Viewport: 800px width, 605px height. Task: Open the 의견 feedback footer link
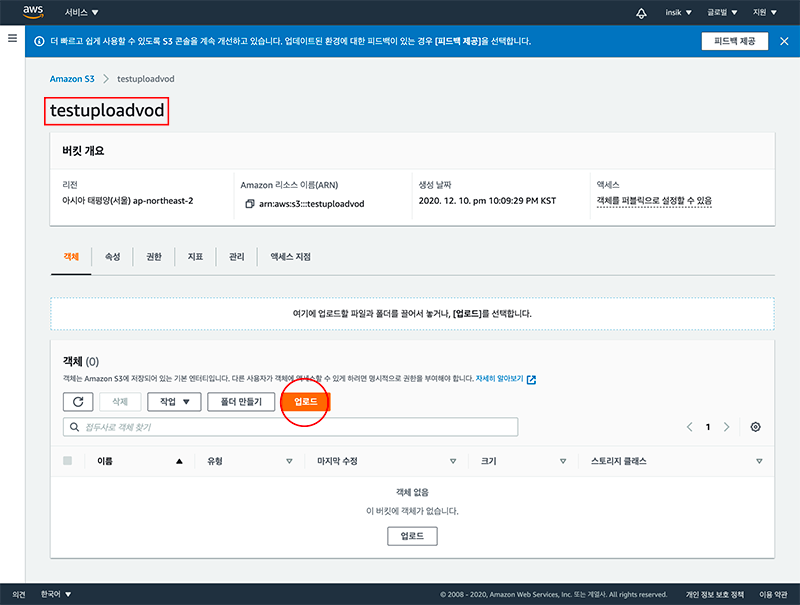19,594
